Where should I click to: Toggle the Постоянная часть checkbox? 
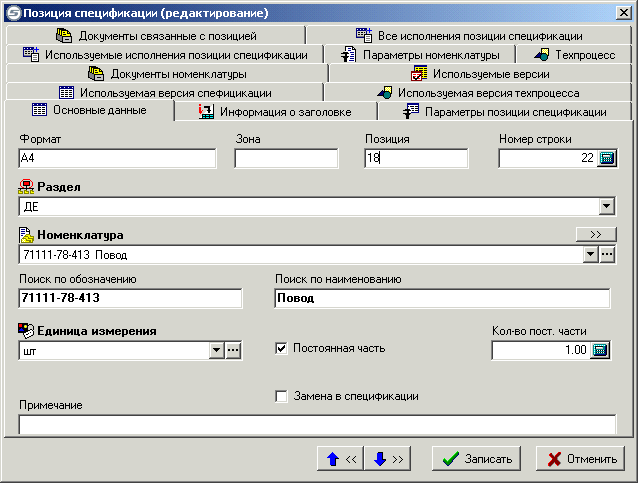click(x=281, y=349)
